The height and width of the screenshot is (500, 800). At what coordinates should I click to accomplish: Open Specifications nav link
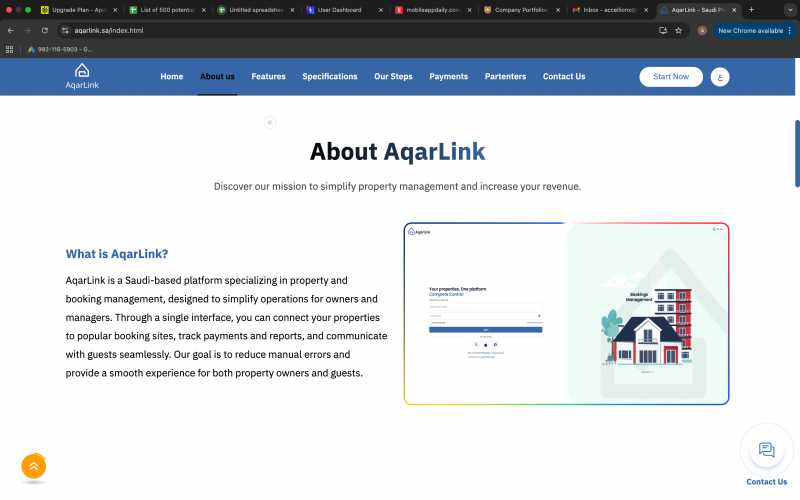330,77
